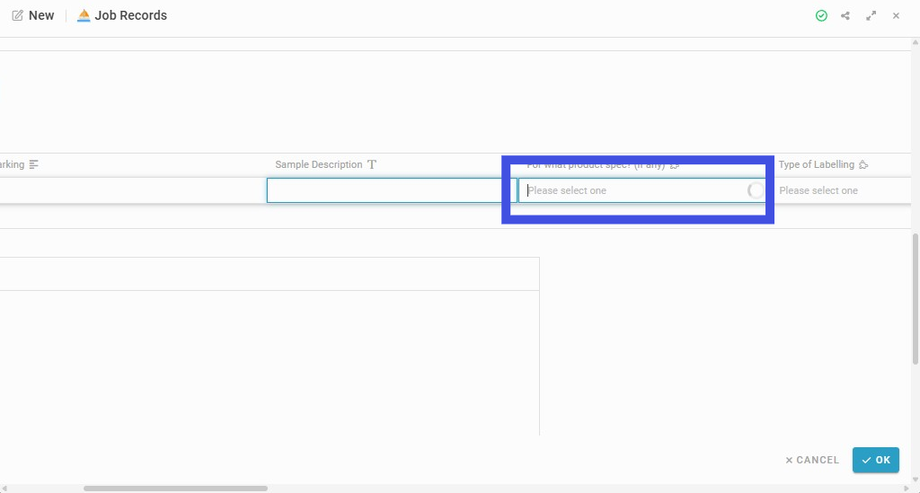Expand the dialog with the fullscreen arrows icon
The image size is (920, 493).
click(x=871, y=16)
